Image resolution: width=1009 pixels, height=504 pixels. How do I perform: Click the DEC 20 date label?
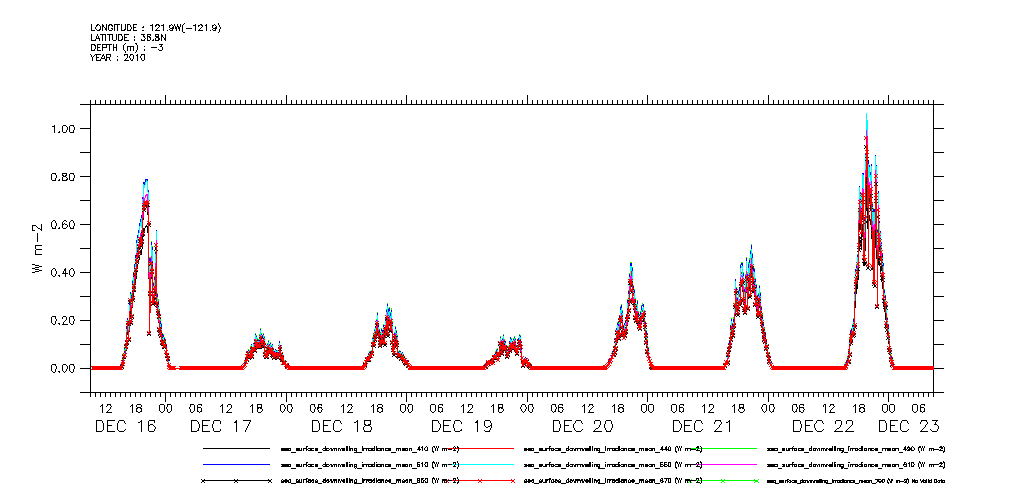[583, 426]
